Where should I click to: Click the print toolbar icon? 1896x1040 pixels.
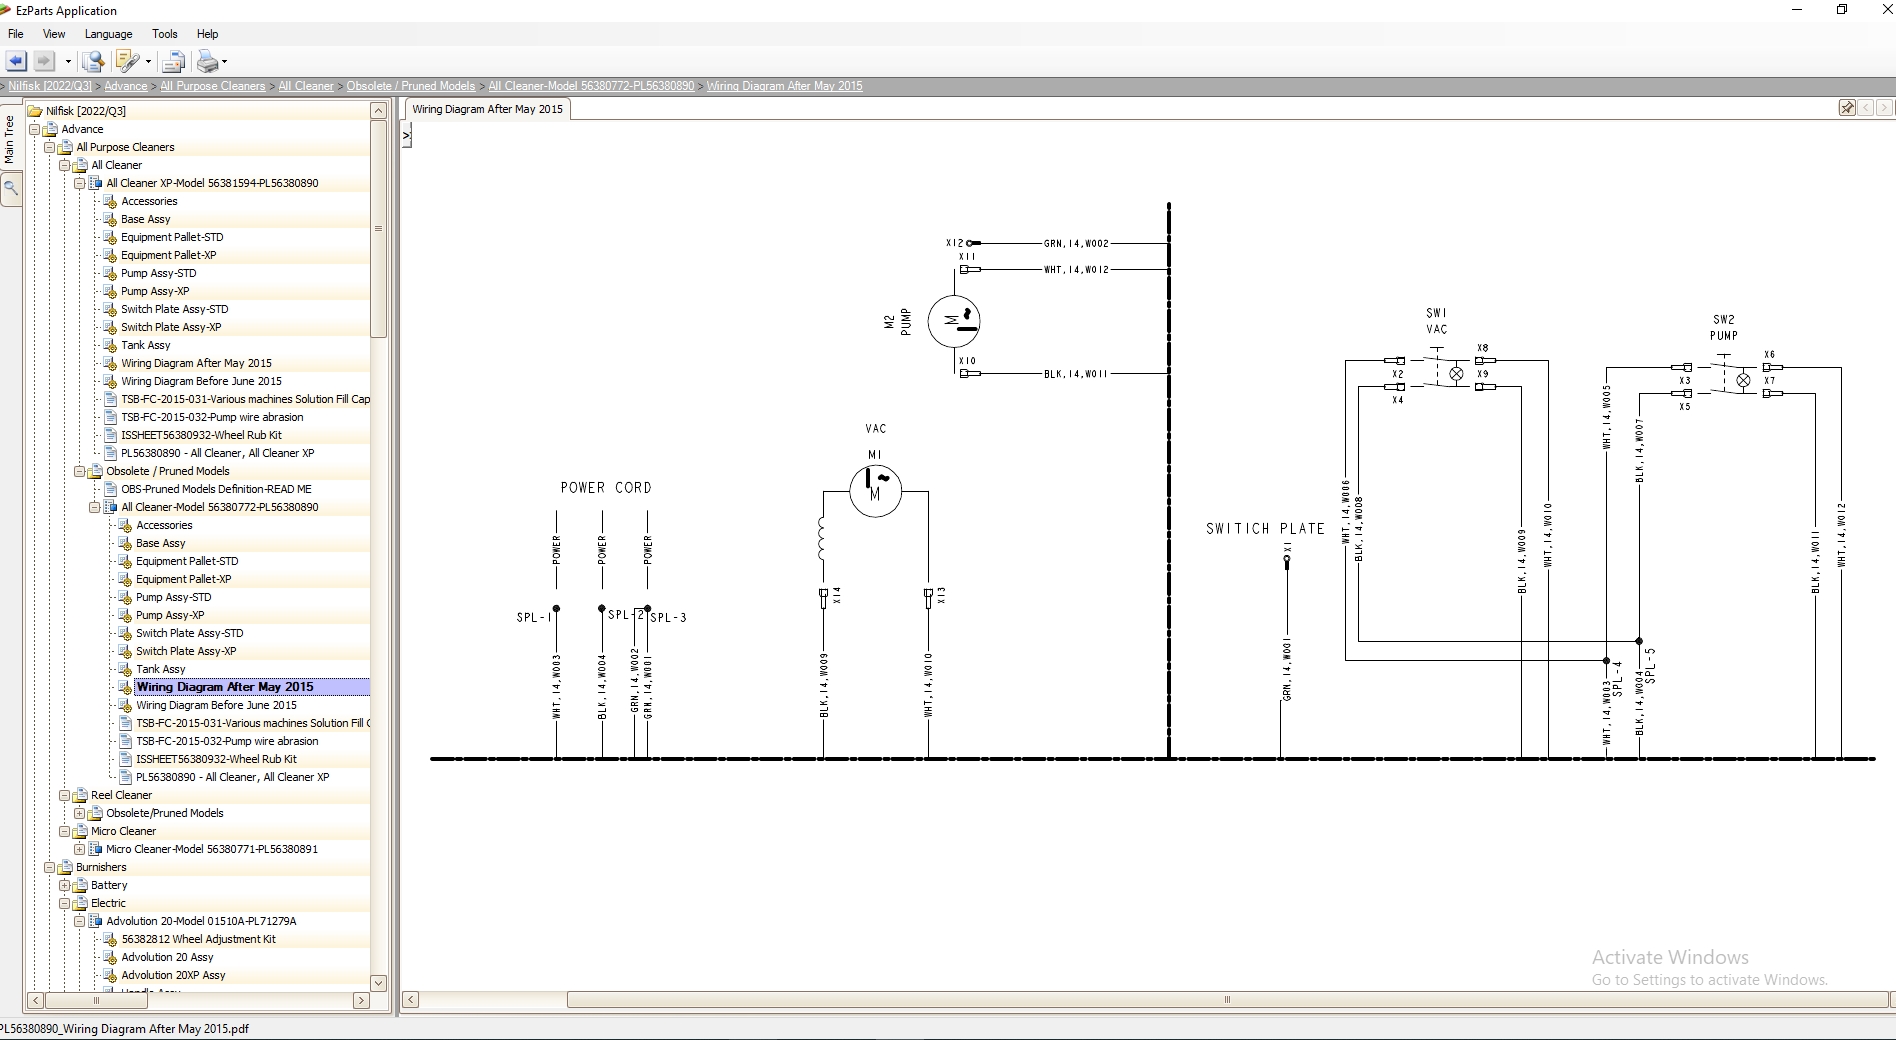pyautogui.click(x=207, y=61)
